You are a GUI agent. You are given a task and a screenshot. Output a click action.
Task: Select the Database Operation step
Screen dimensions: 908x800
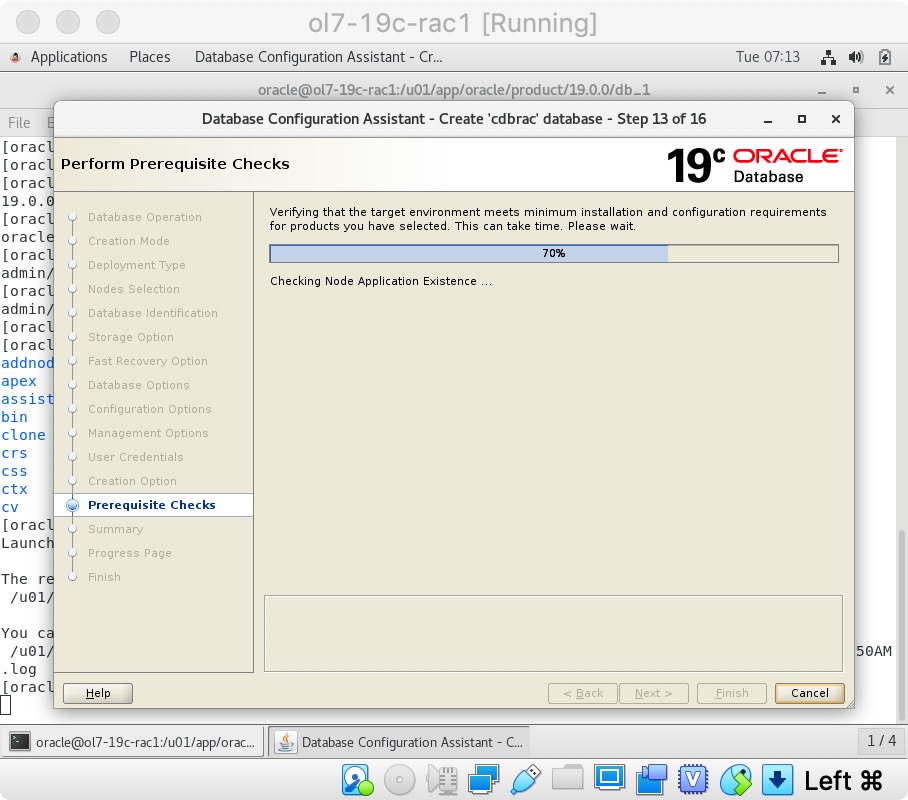[145, 217]
